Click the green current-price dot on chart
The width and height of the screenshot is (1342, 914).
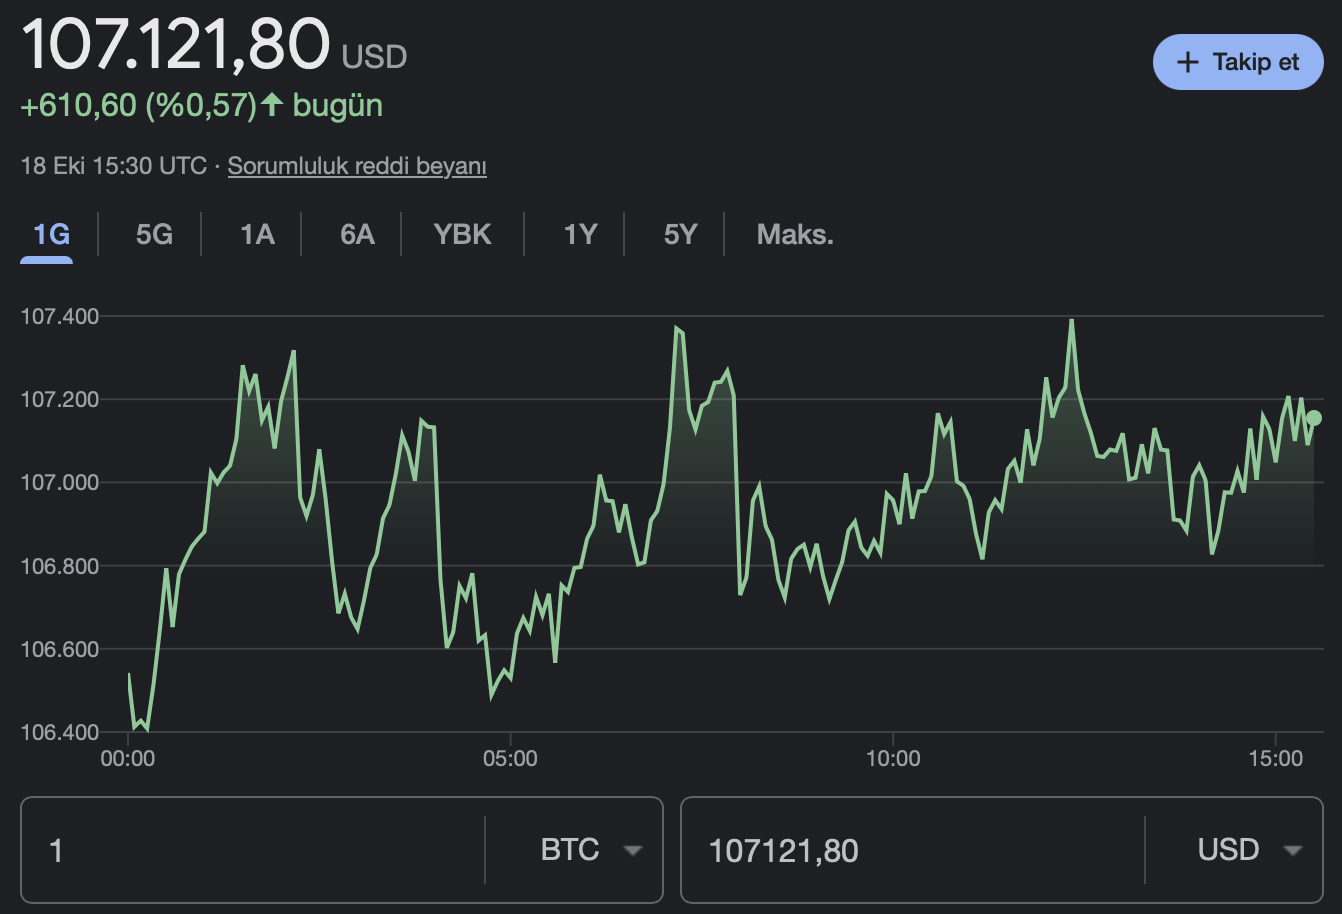point(1314,418)
